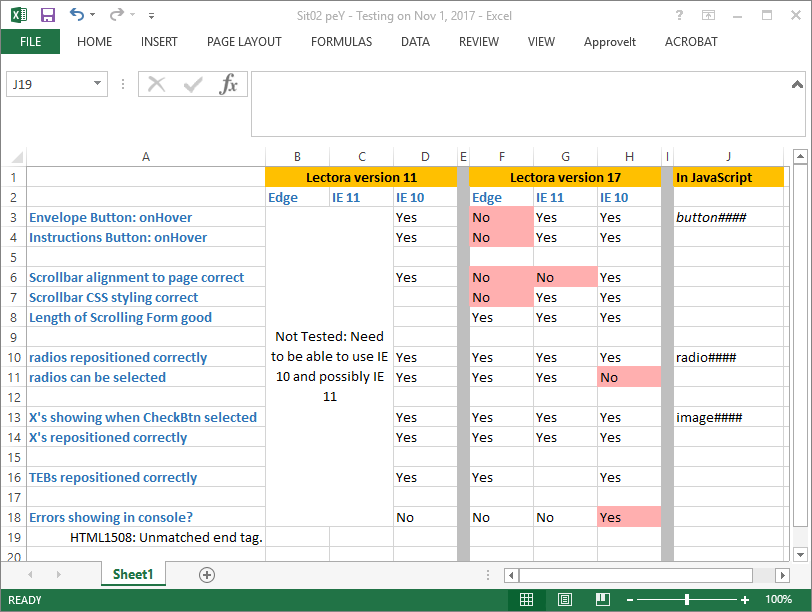Select the Sheet1 worksheet tab
The width and height of the screenshot is (812, 612).
tap(133, 574)
